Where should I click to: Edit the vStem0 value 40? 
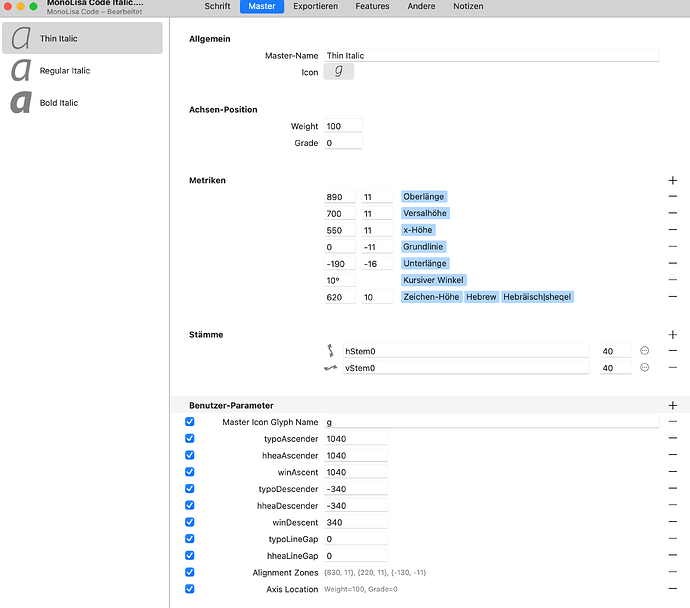click(616, 368)
